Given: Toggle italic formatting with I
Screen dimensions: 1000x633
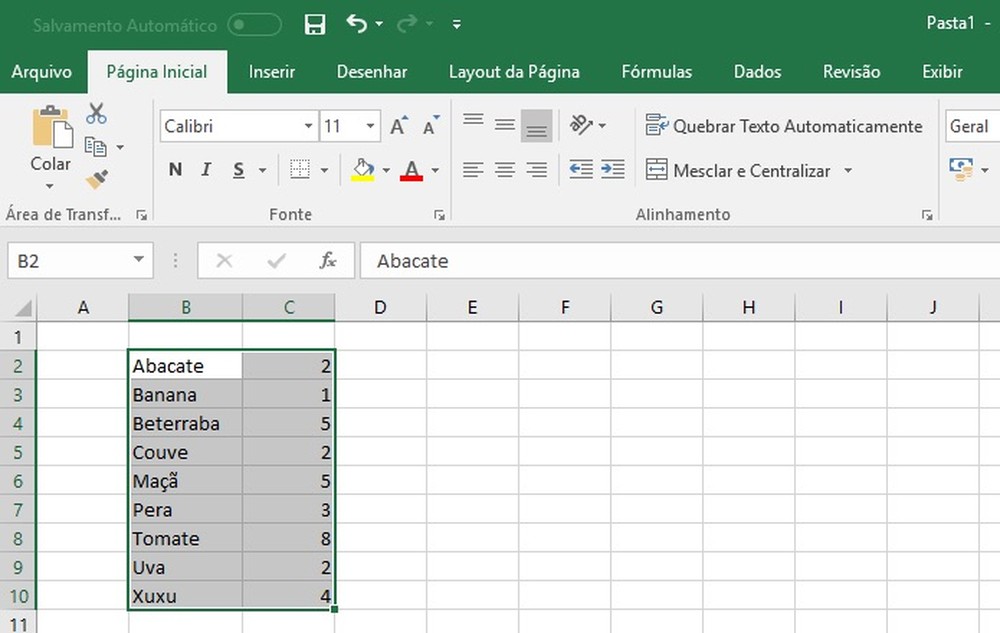Looking at the screenshot, I should click(206, 170).
